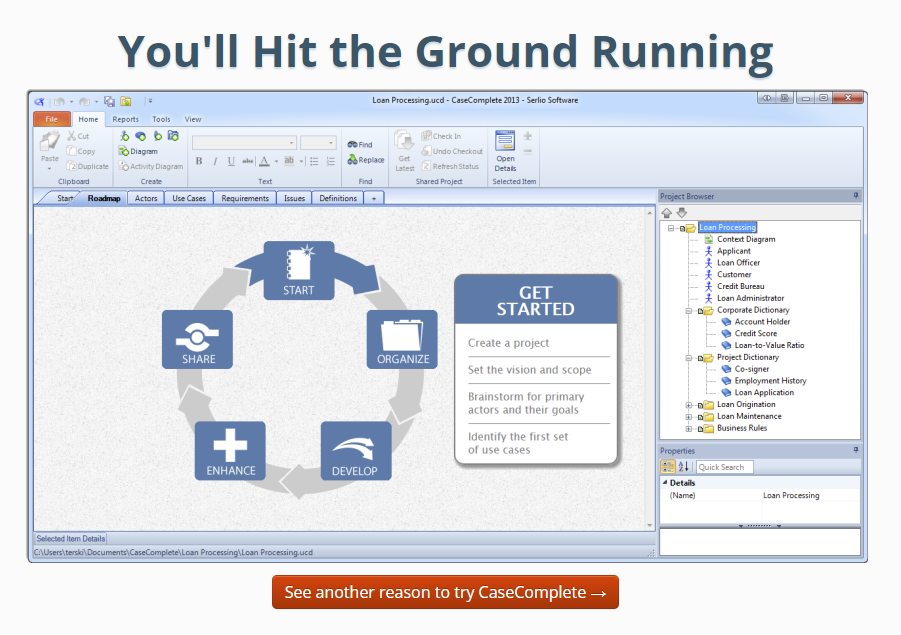Click Refresh Status in Shared Project
This screenshot has height=635, width=901.
tap(450, 166)
